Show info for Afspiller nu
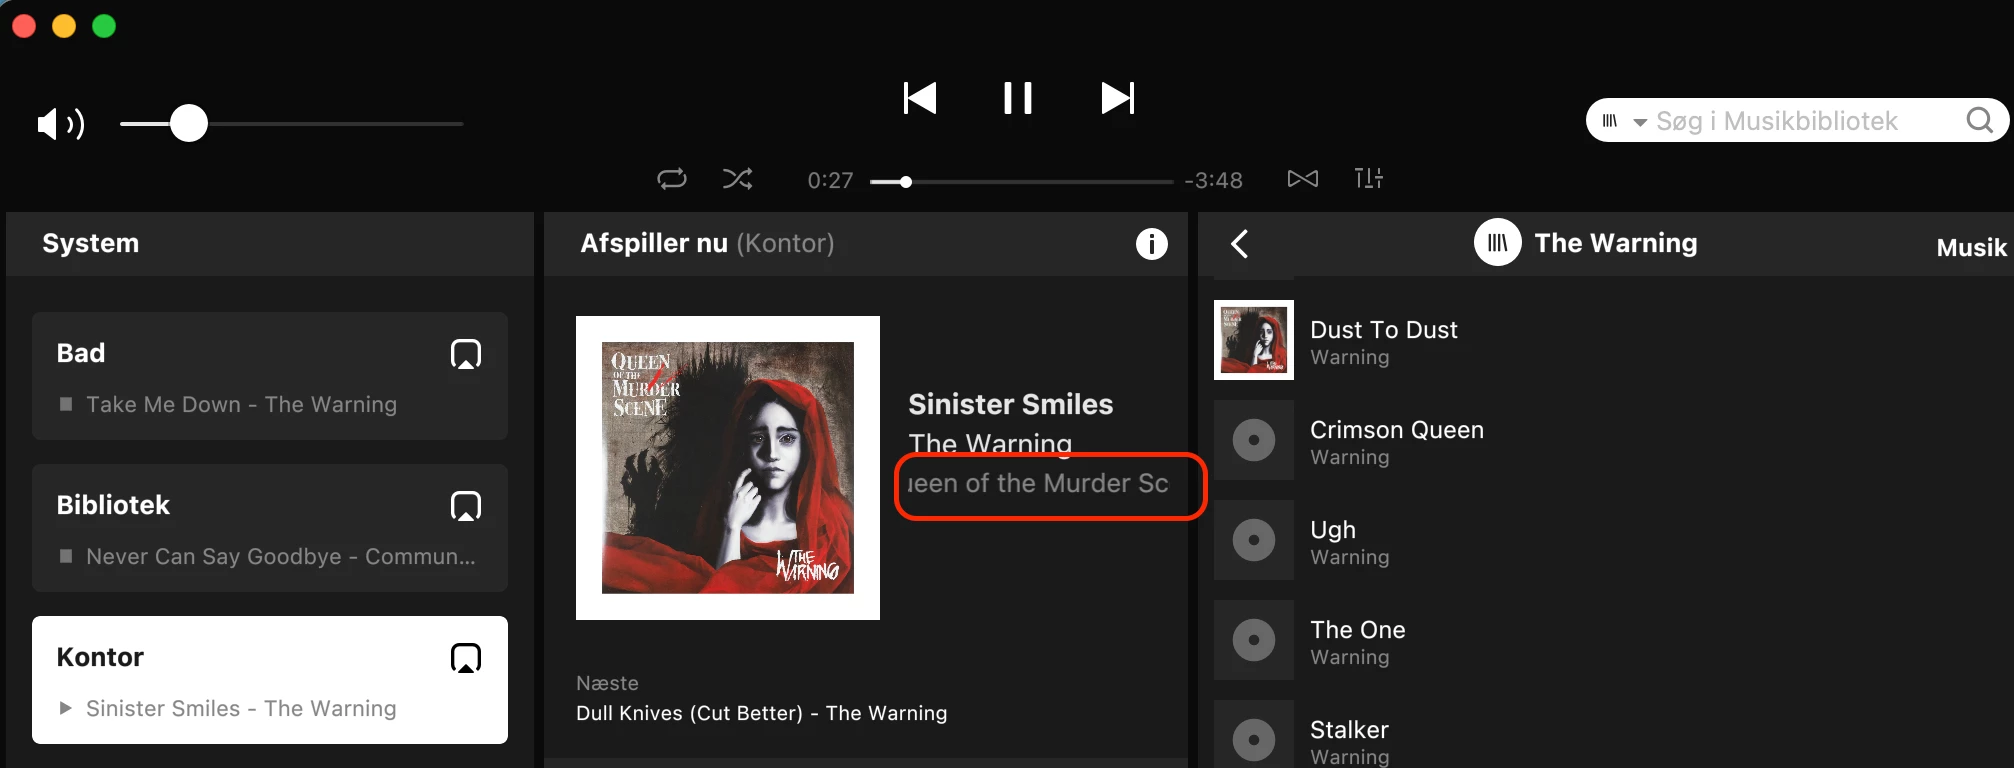 pos(1152,244)
